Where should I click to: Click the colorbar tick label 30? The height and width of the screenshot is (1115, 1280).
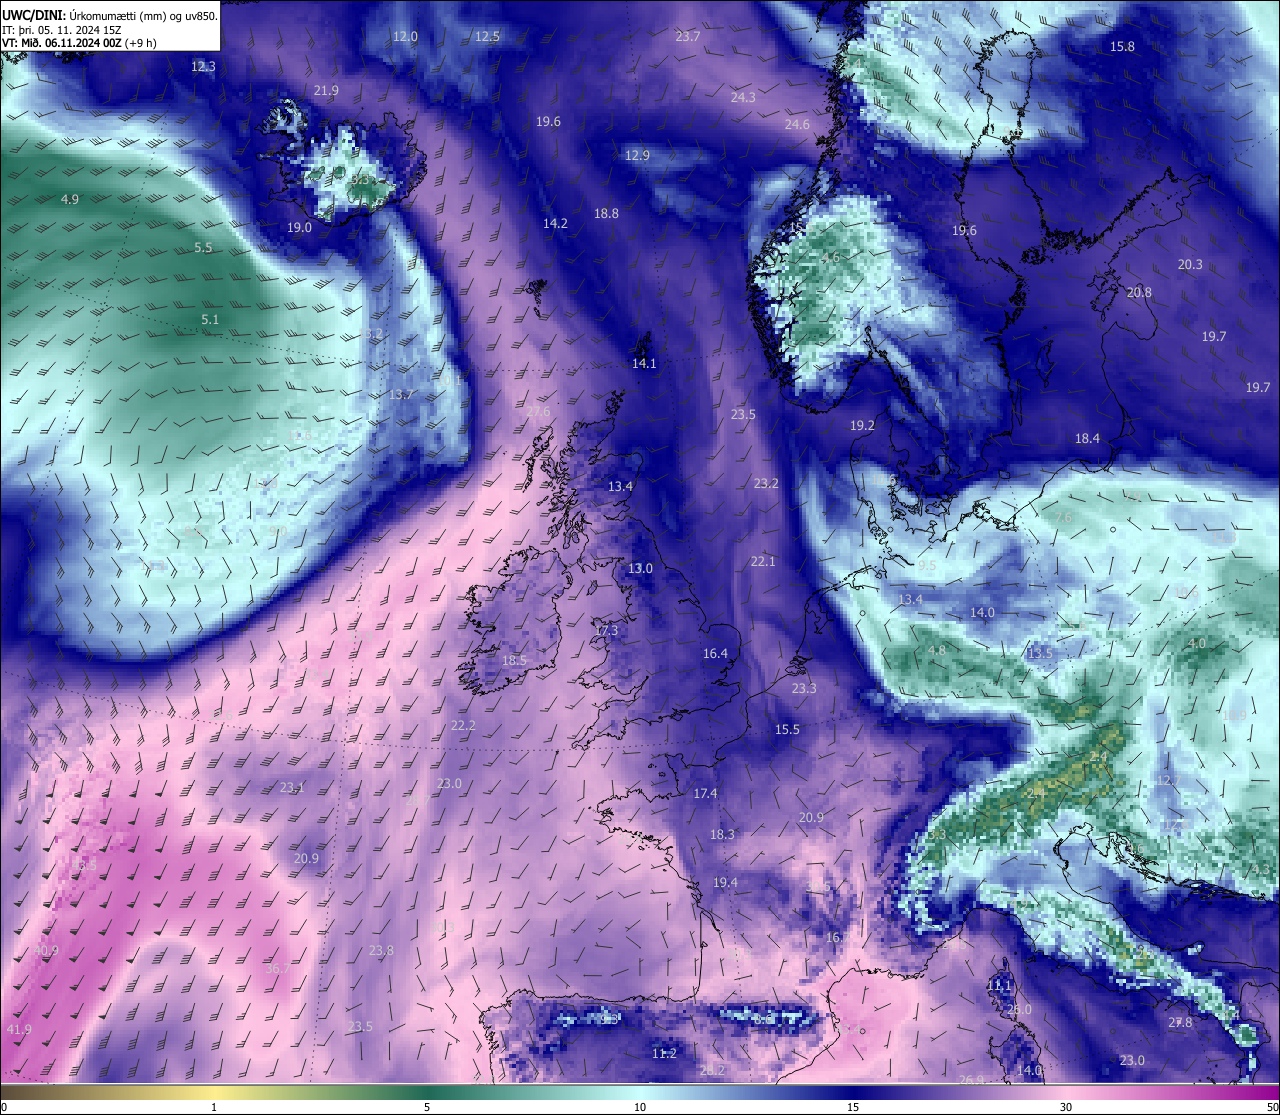point(1066,1107)
